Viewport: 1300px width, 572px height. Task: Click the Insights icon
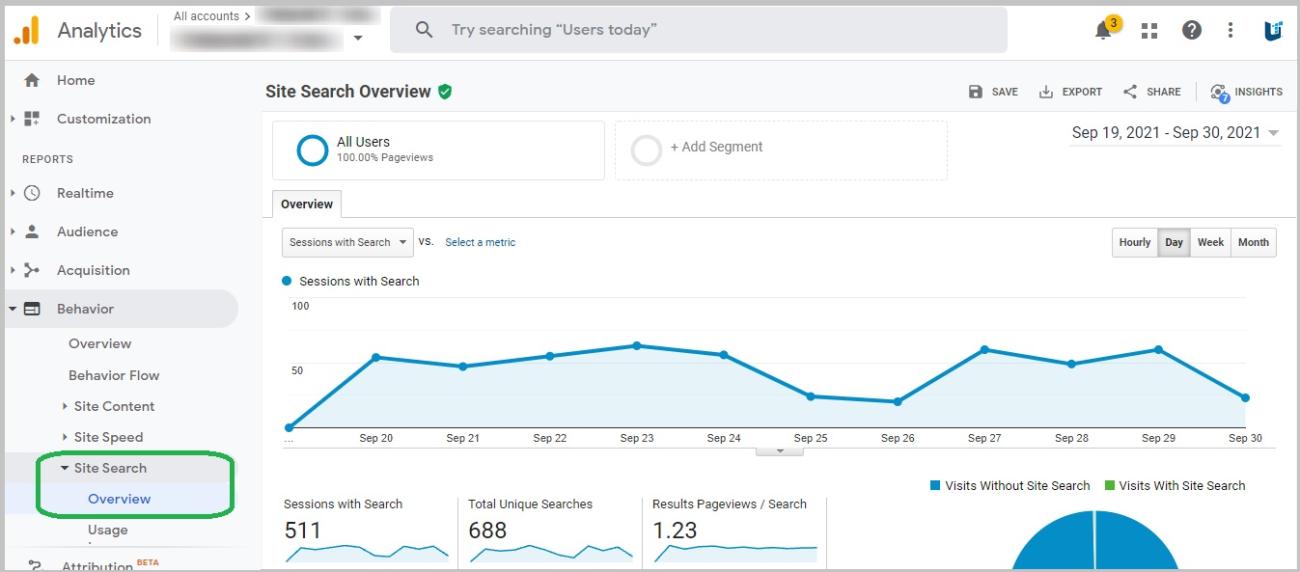click(1219, 92)
